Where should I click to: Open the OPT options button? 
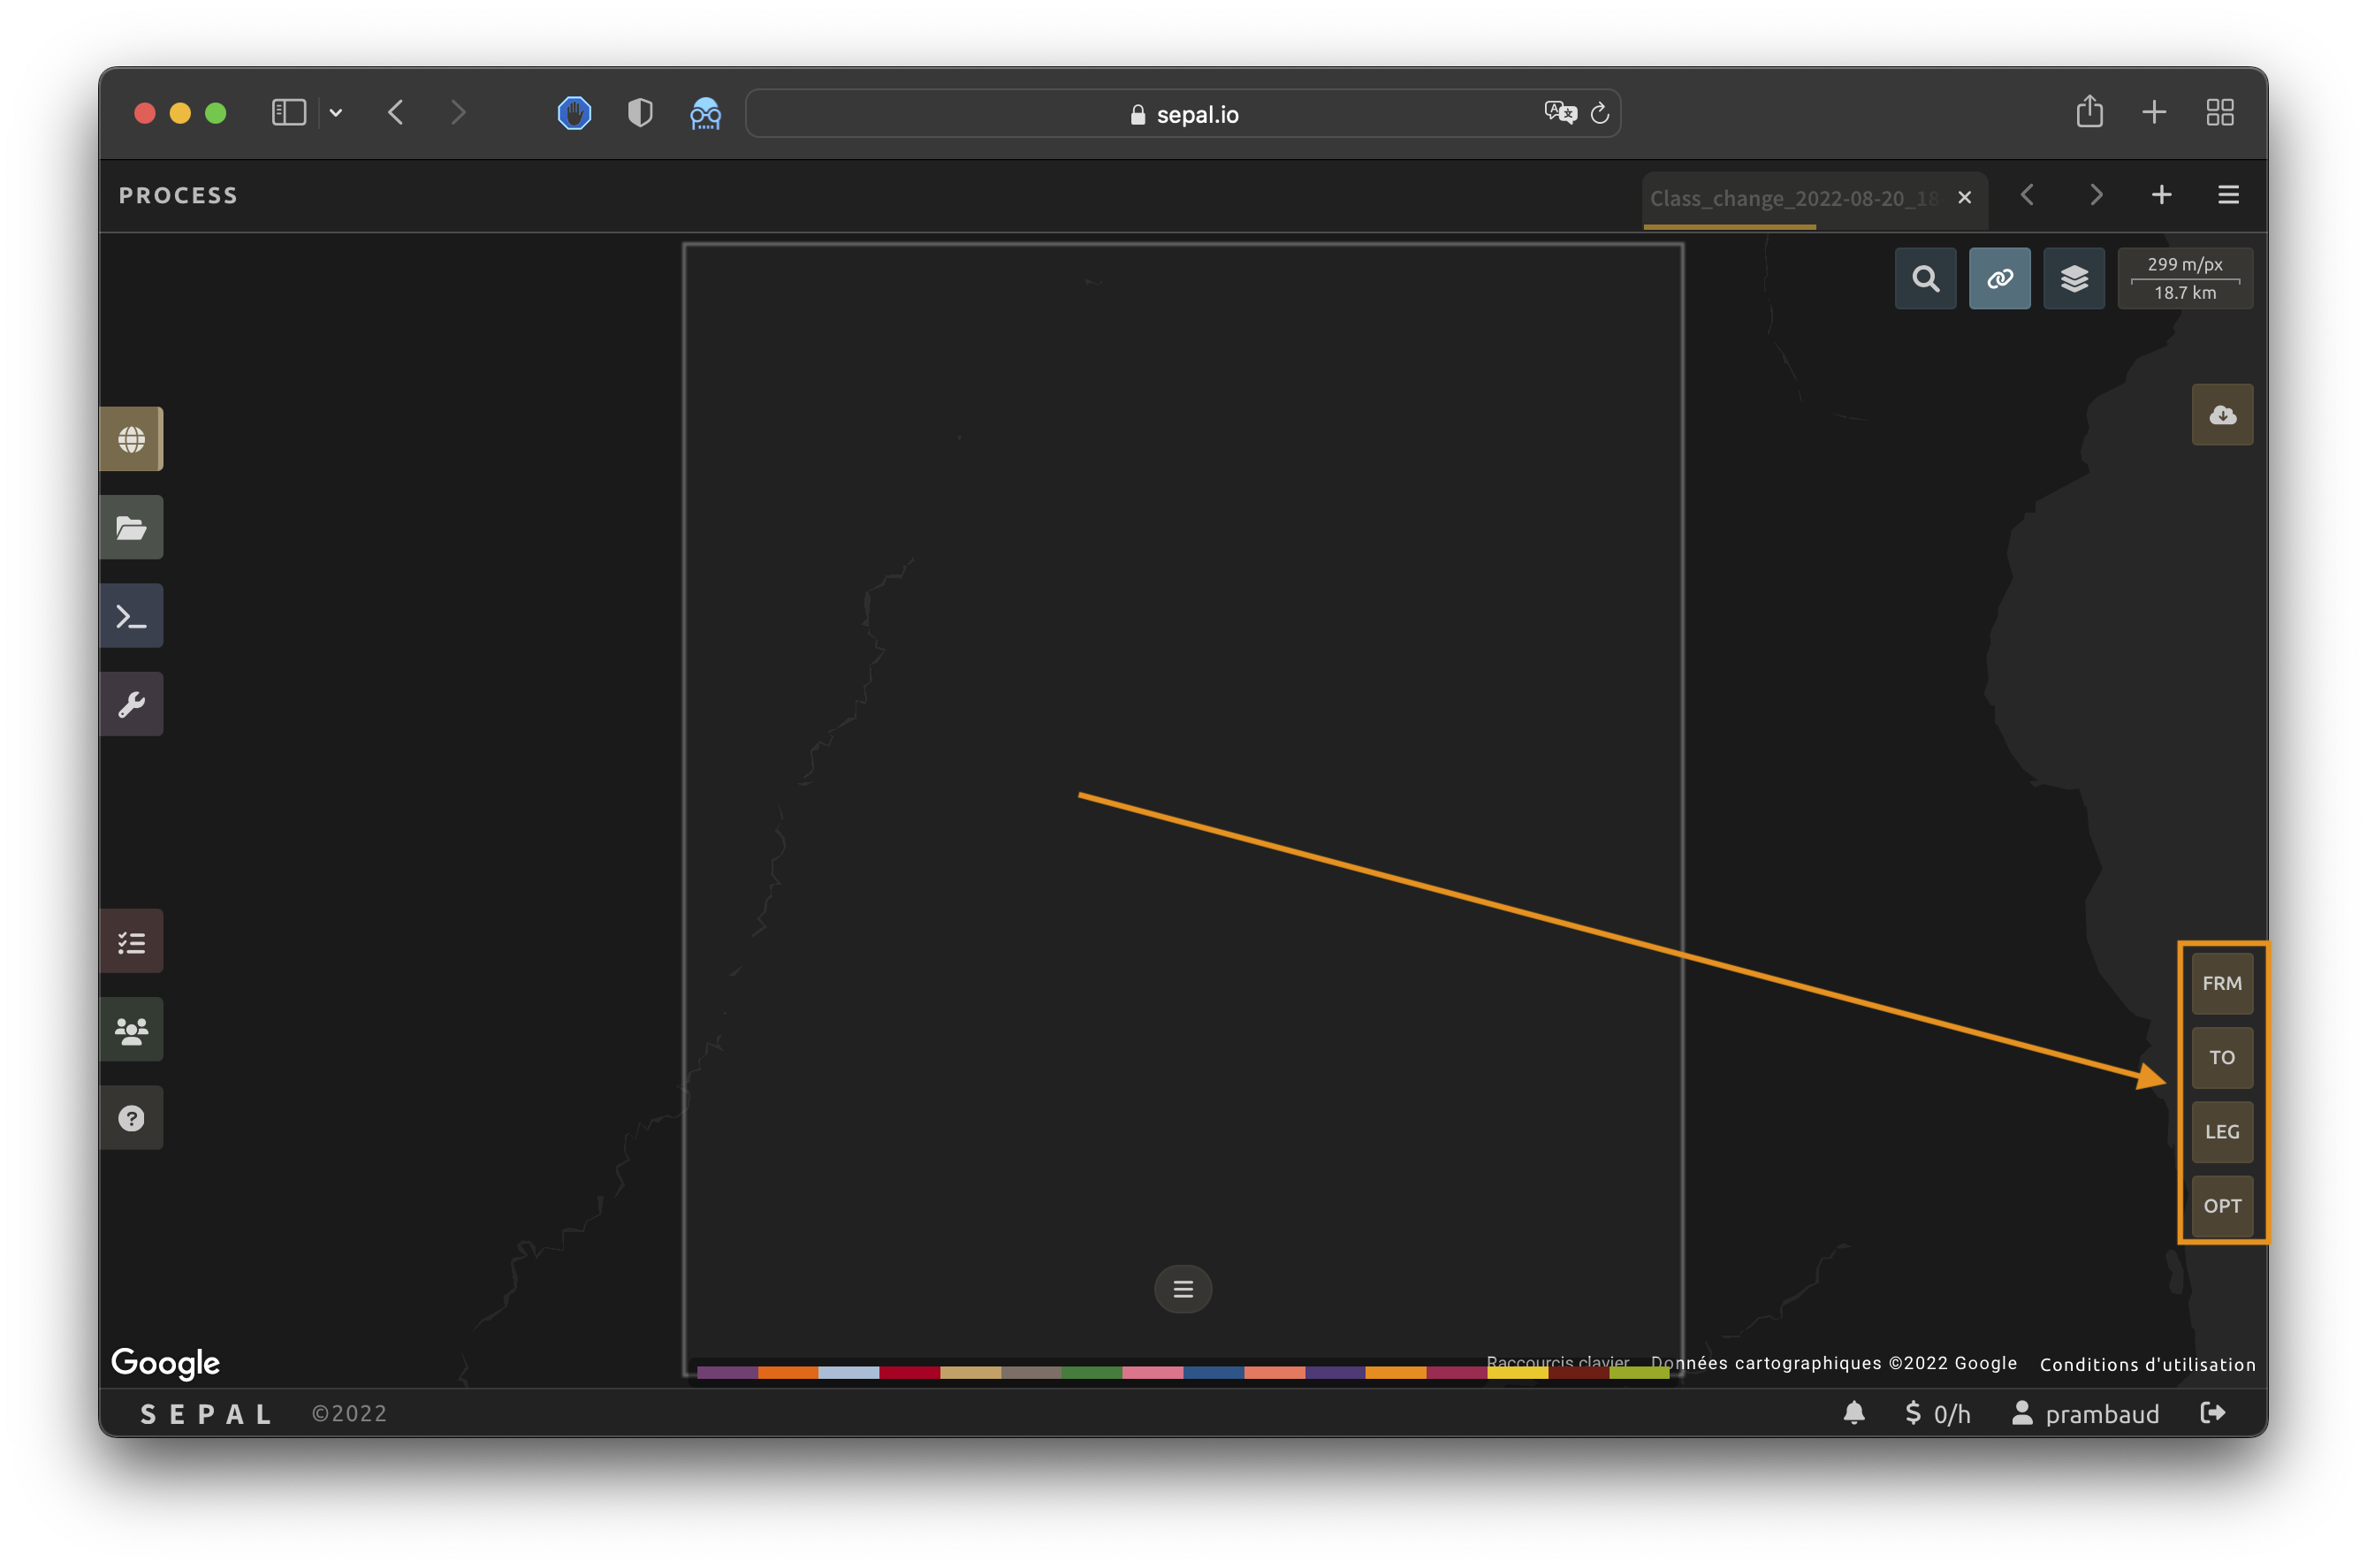pos(2222,1206)
